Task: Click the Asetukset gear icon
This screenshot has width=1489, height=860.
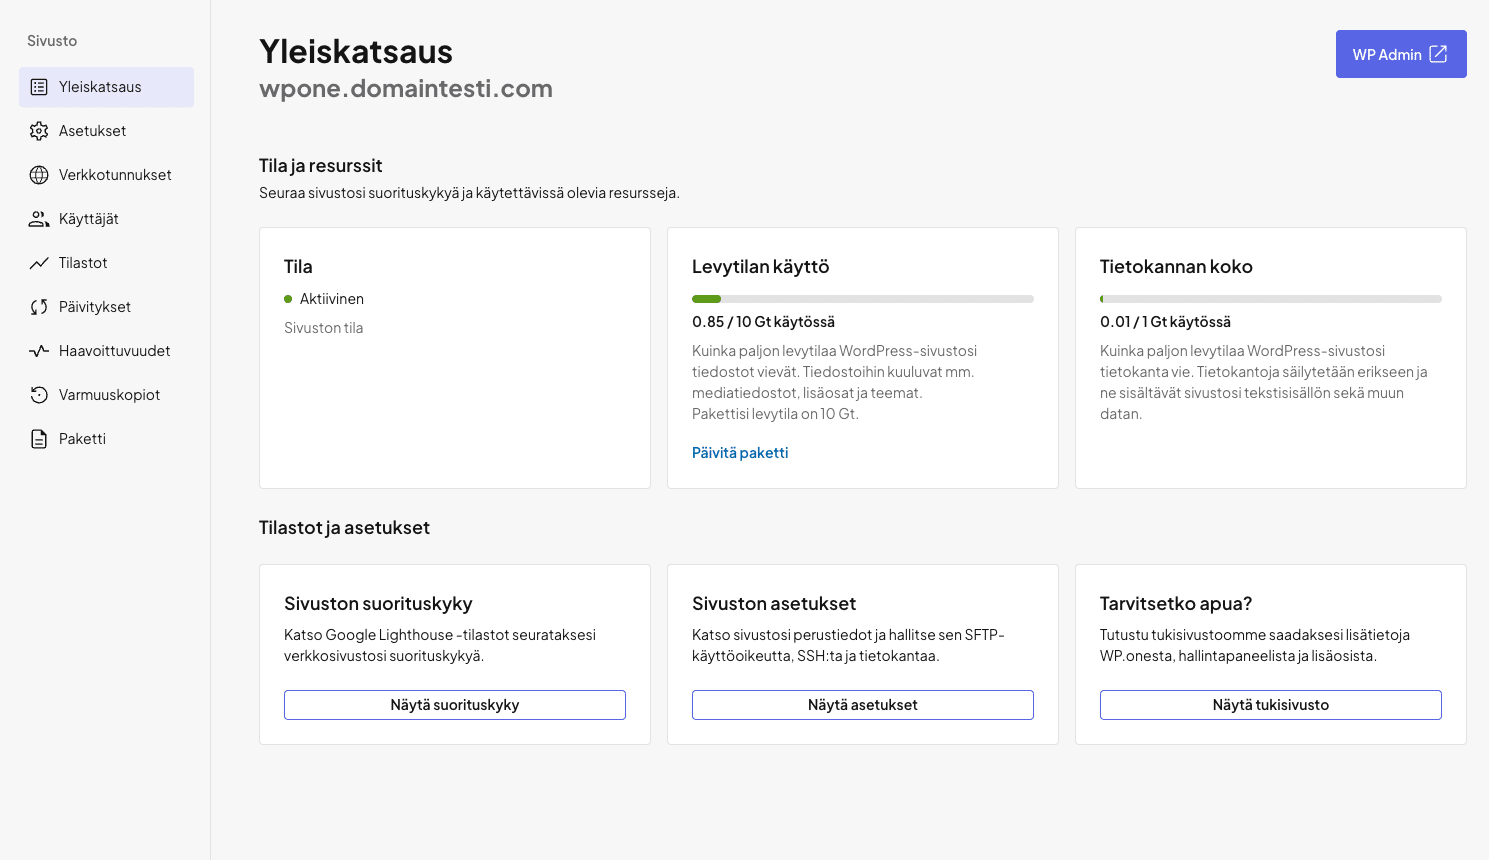Action: 39,131
